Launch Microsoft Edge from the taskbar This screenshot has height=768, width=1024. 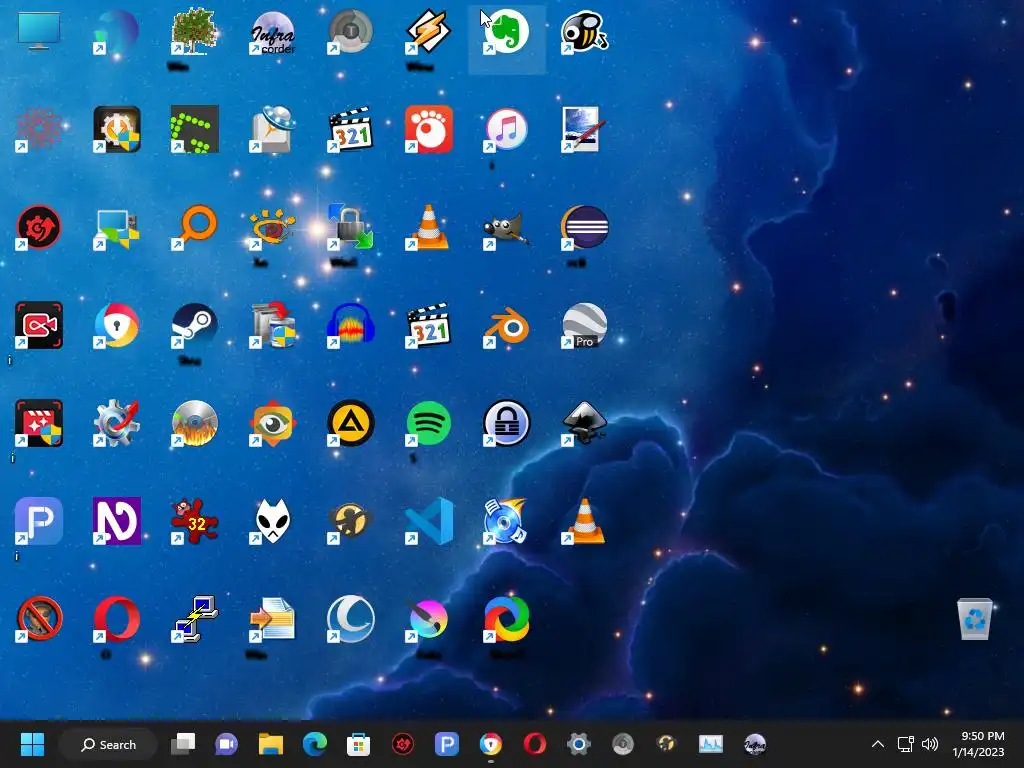(315, 744)
